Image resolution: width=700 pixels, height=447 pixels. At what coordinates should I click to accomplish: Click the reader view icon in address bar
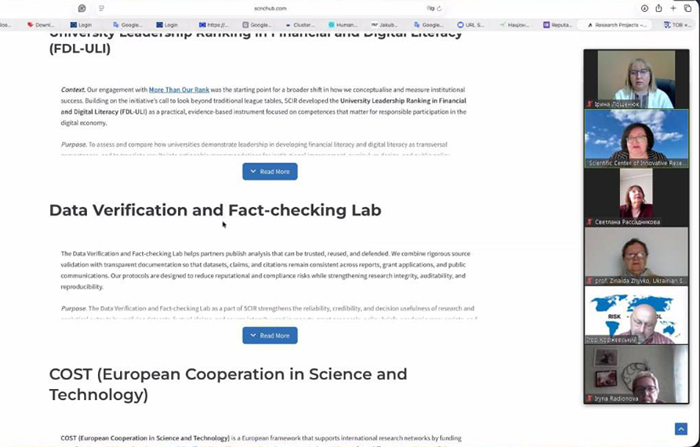101,8
